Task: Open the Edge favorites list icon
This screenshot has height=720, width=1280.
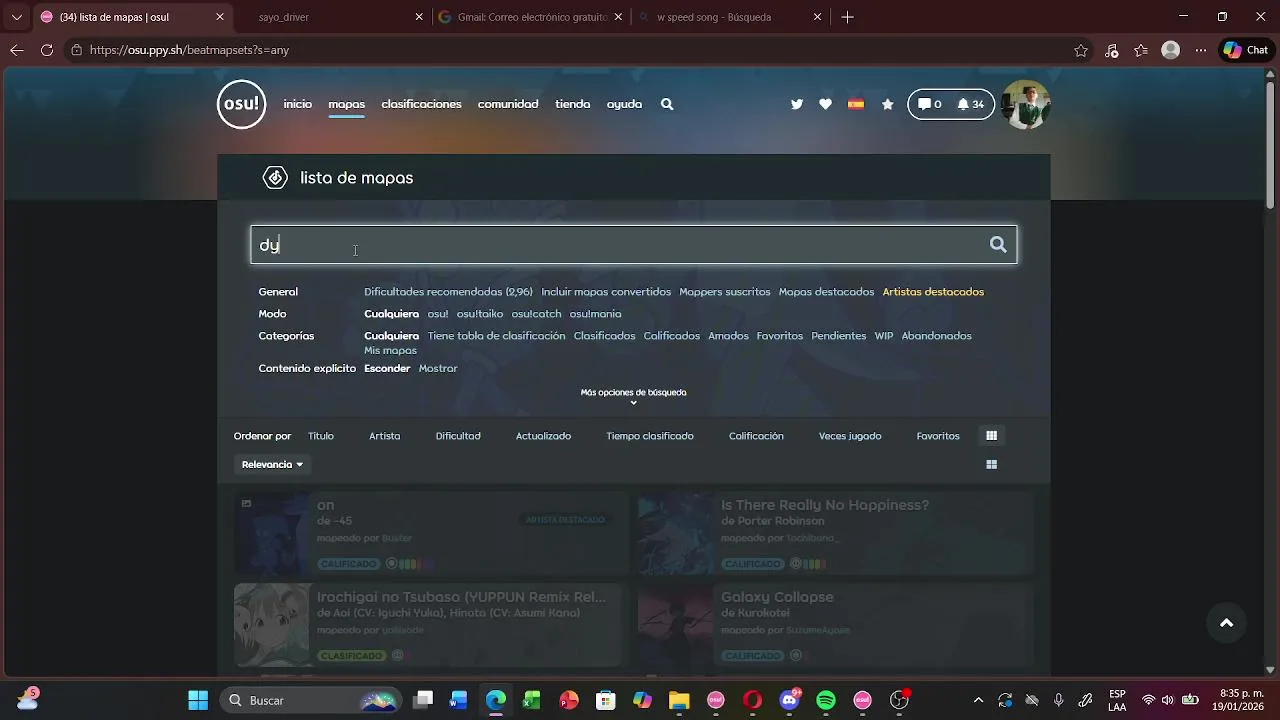Action: click(x=1141, y=50)
